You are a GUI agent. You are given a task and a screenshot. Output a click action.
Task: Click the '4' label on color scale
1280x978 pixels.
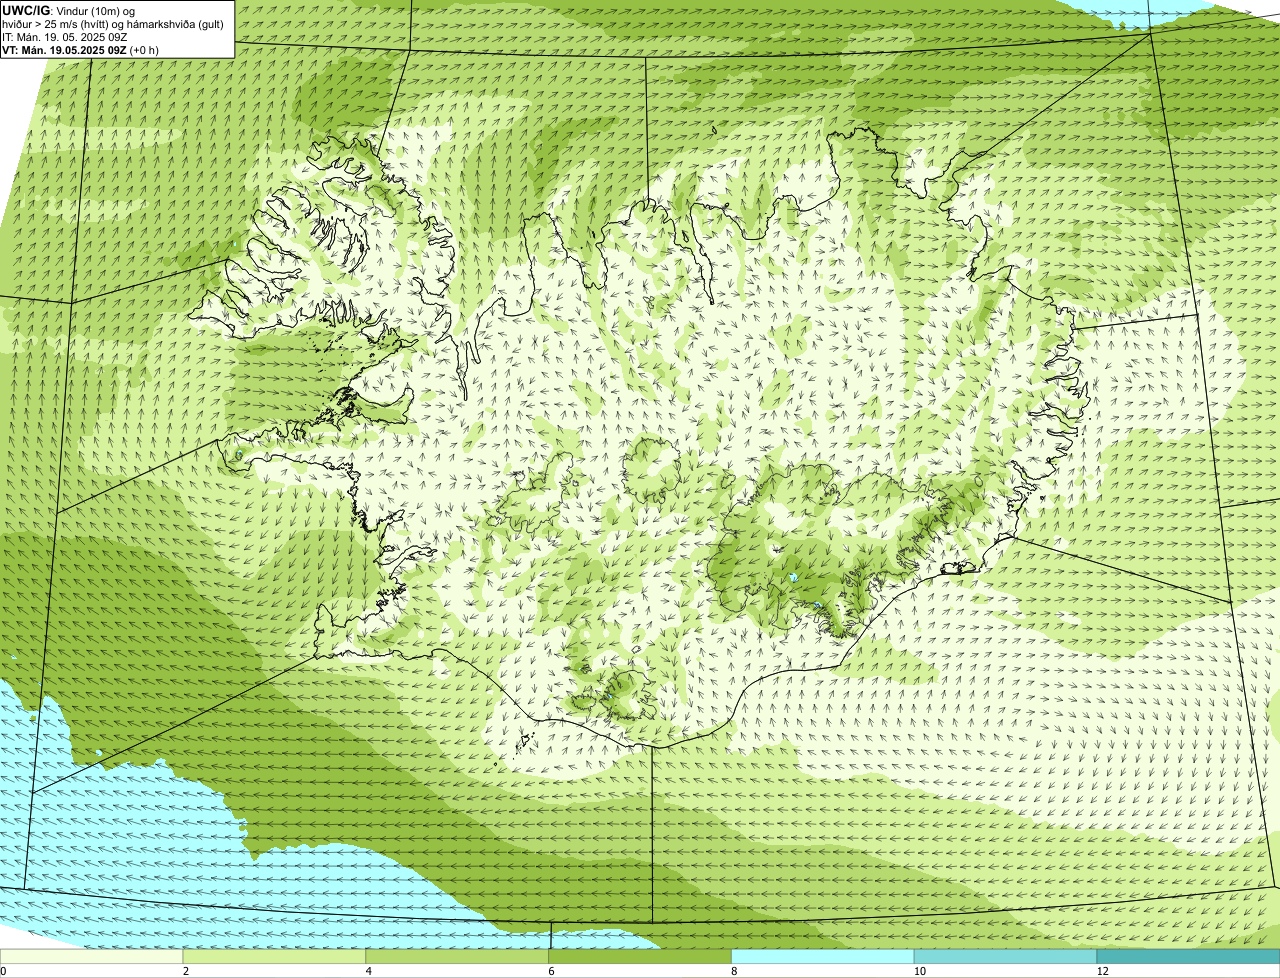369,971
